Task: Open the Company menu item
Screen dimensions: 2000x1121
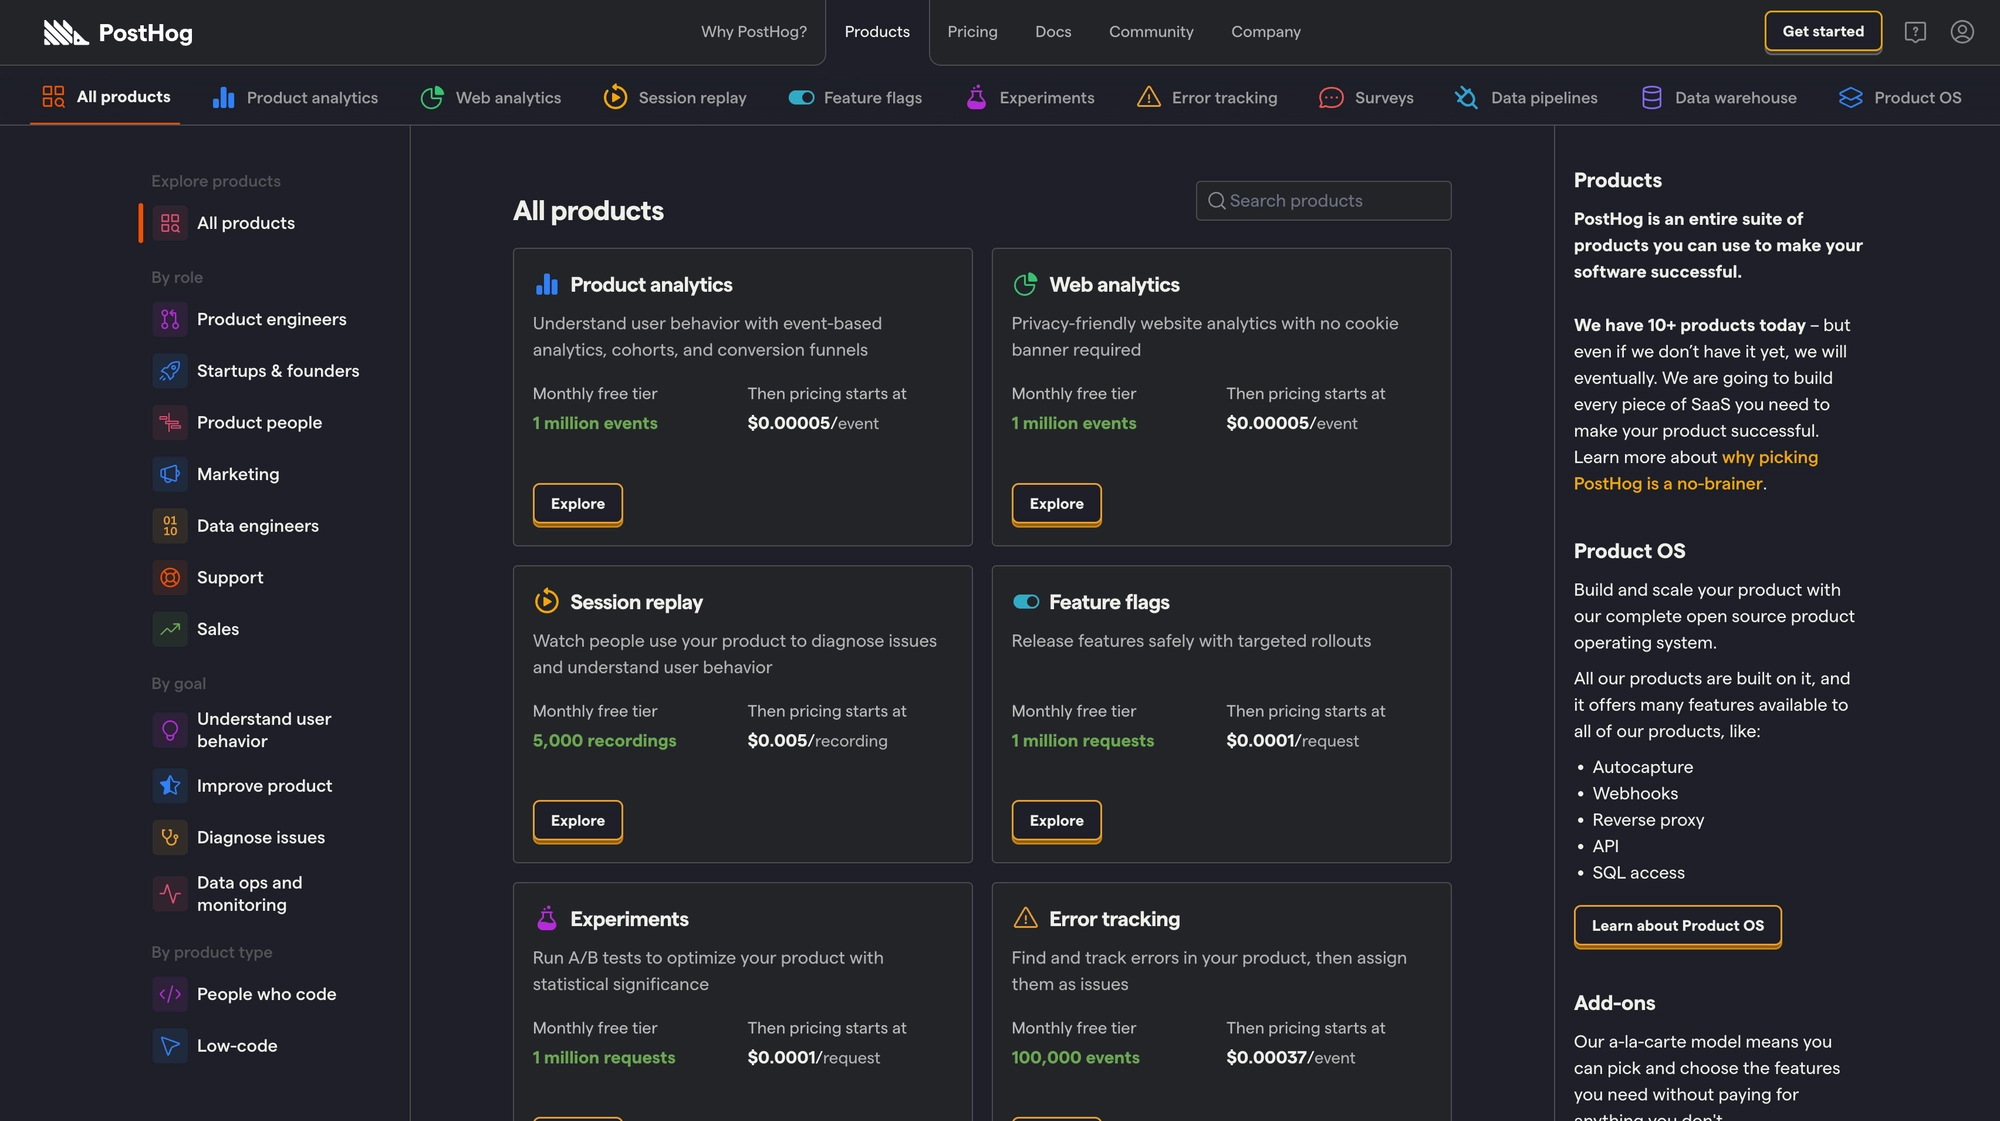Action: point(1265,32)
